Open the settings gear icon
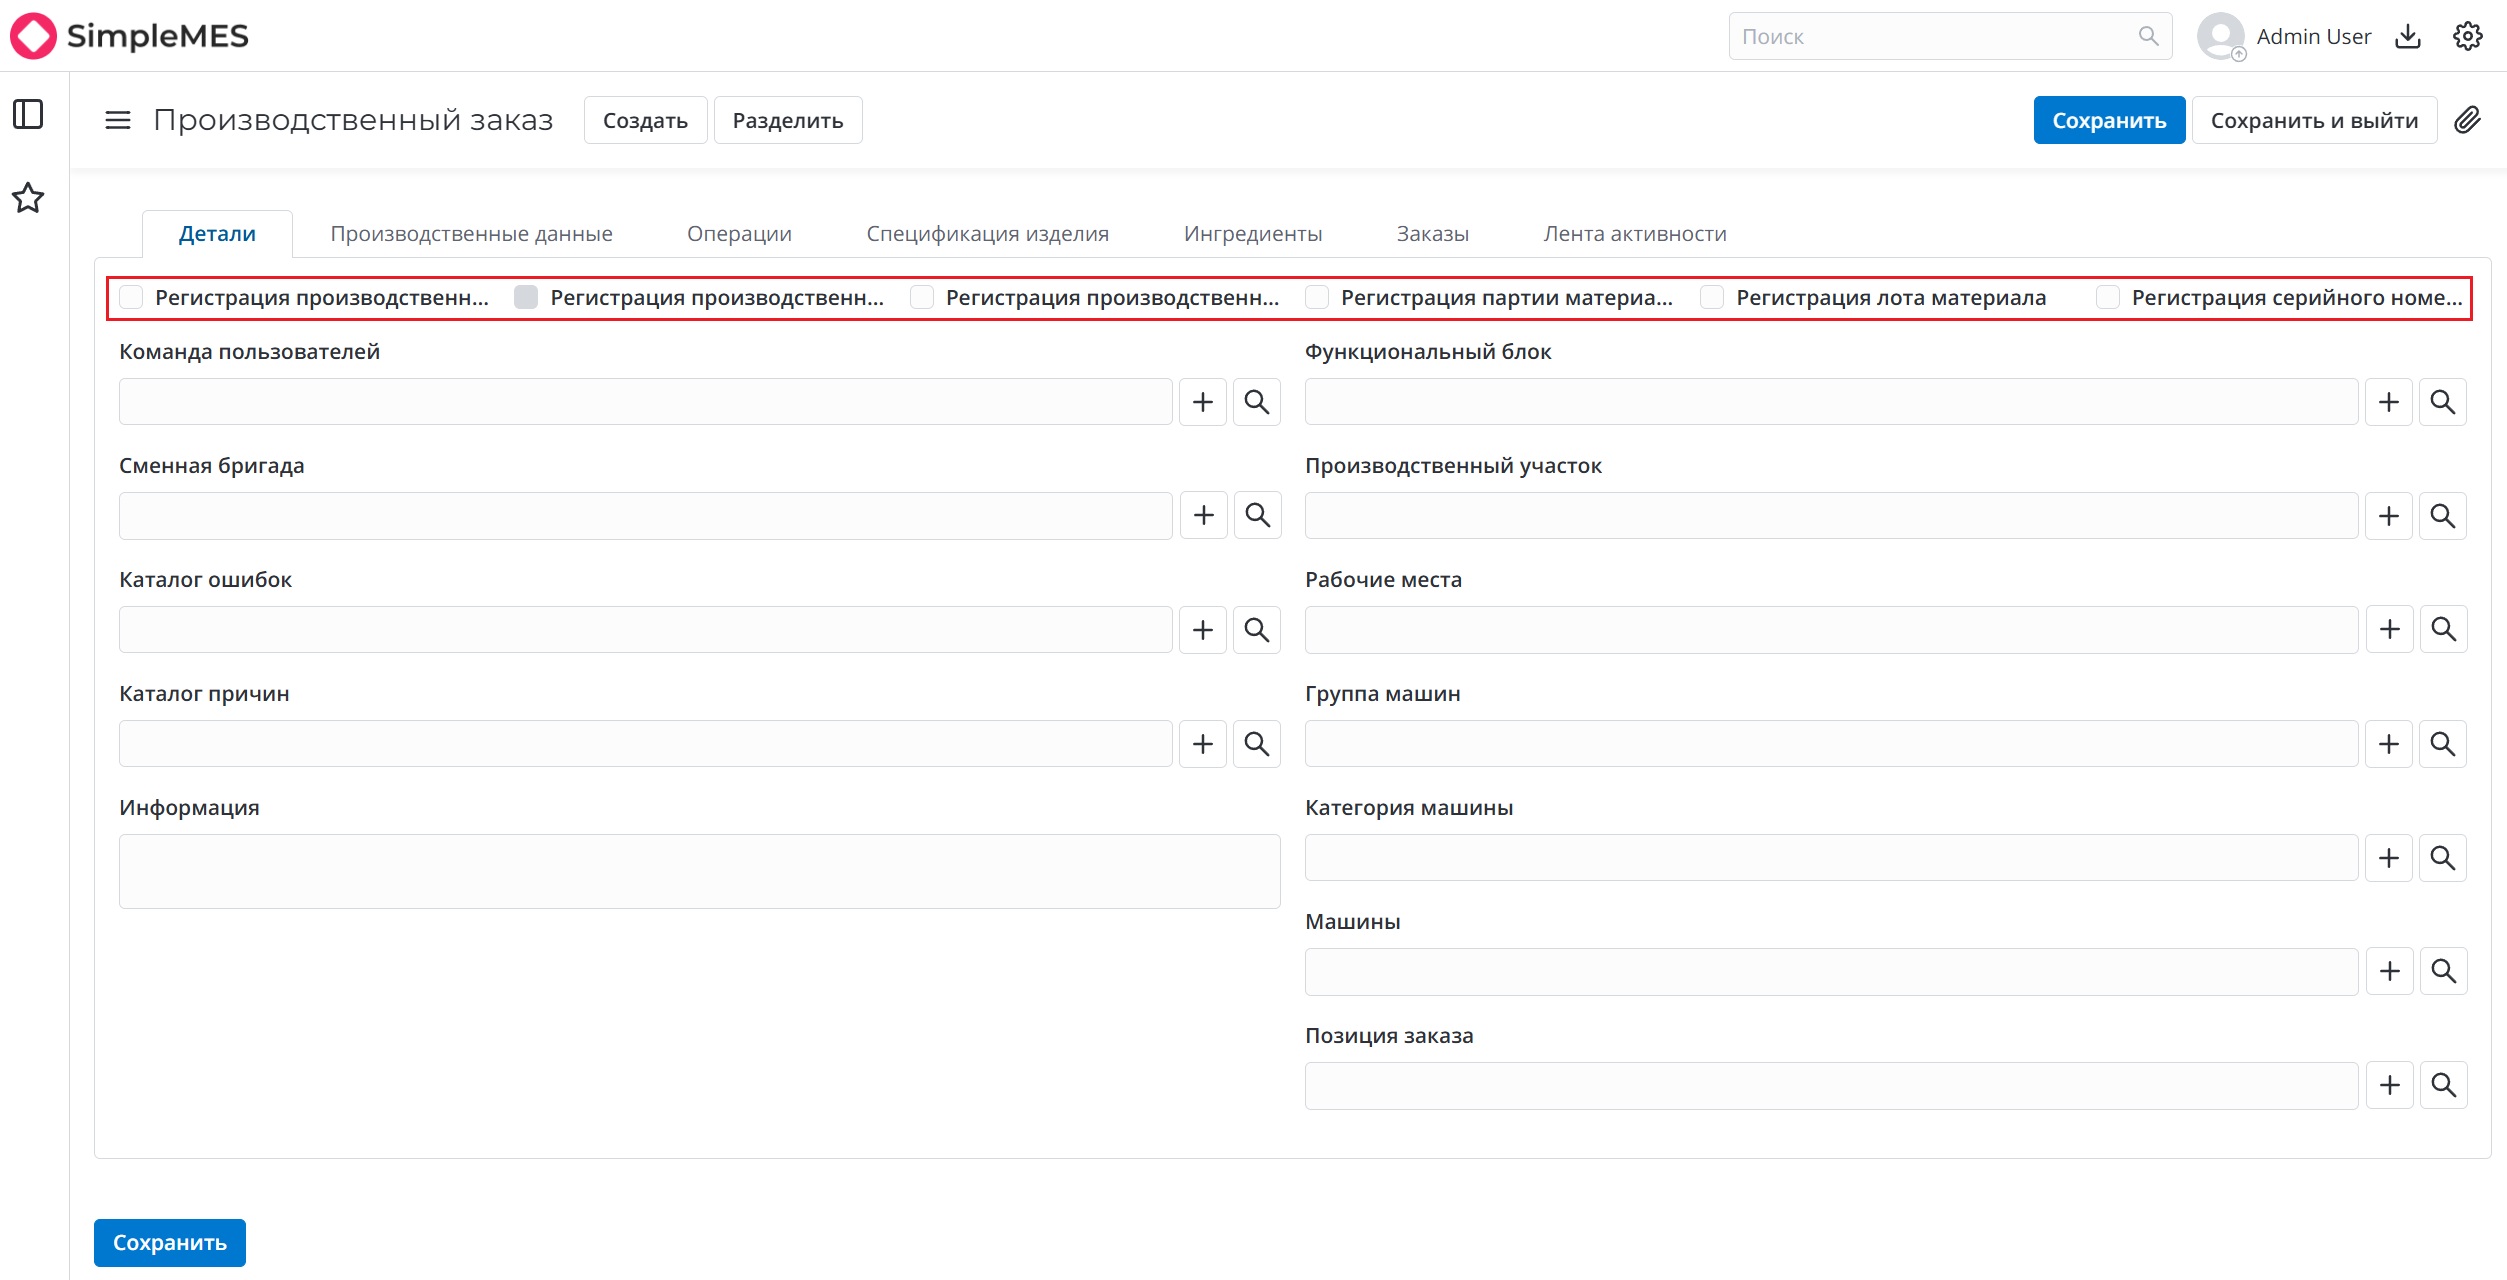The image size is (2507, 1280). pyautogui.click(x=2467, y=36)
